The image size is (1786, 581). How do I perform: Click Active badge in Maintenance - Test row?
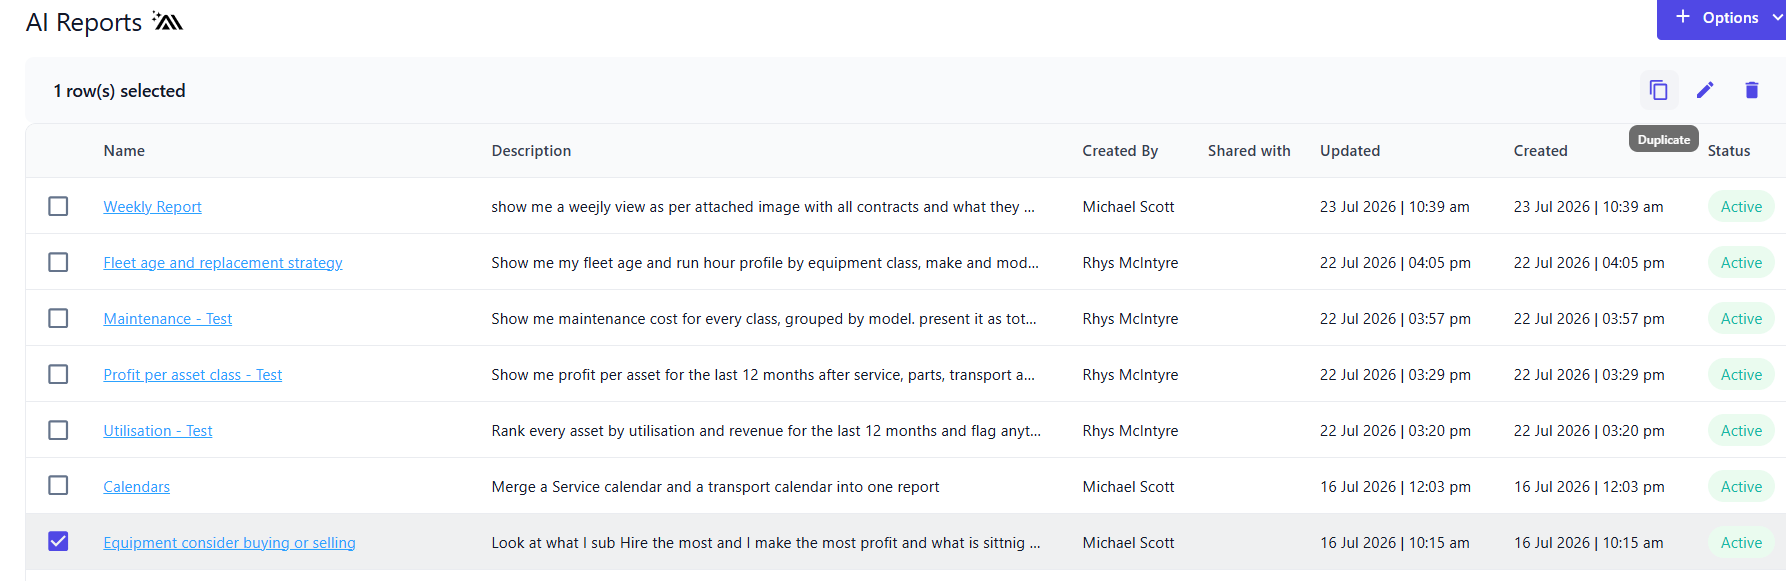[x=1741, y=319]
